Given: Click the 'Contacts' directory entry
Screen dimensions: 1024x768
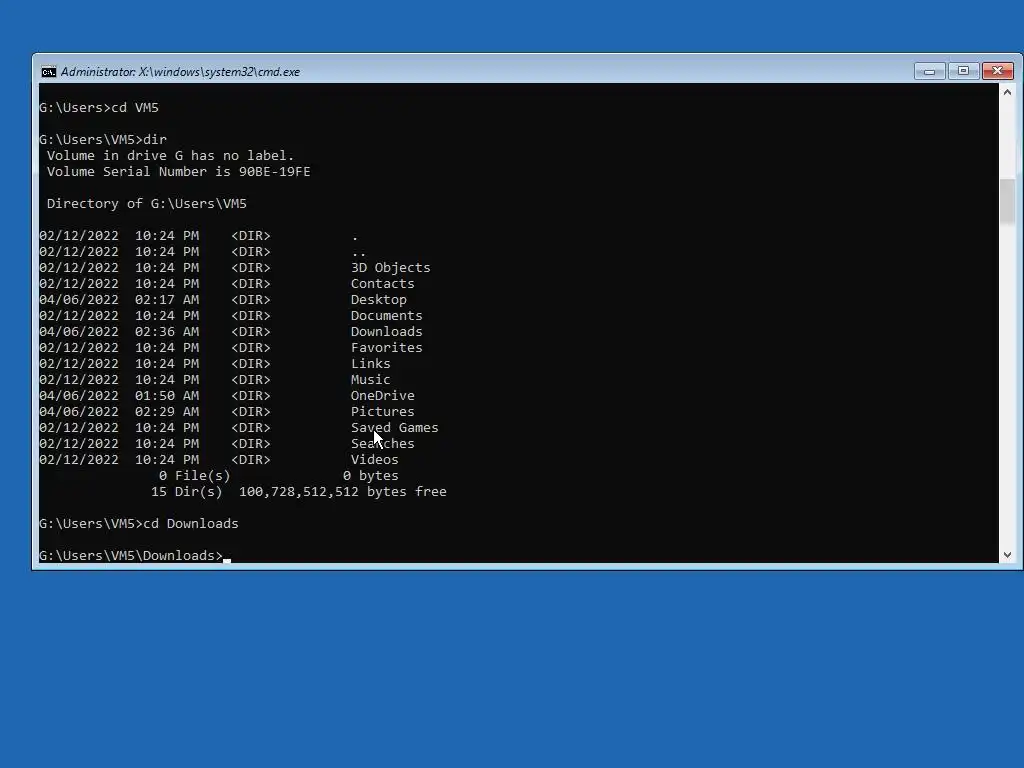Looking at the screenshot, I should click(383, 283).
